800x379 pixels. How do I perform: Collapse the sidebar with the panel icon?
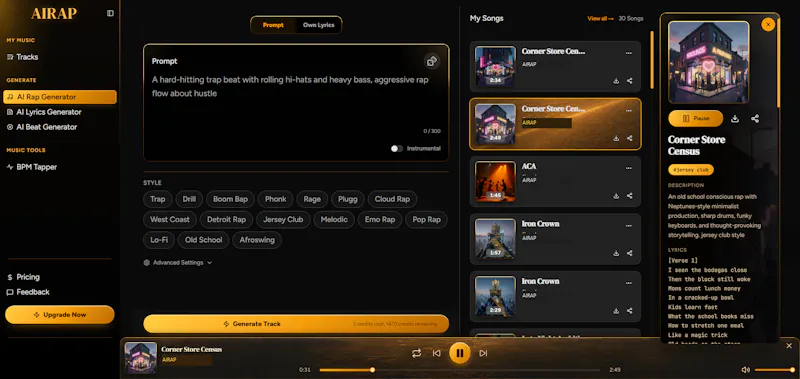click(x=110, y=13)
